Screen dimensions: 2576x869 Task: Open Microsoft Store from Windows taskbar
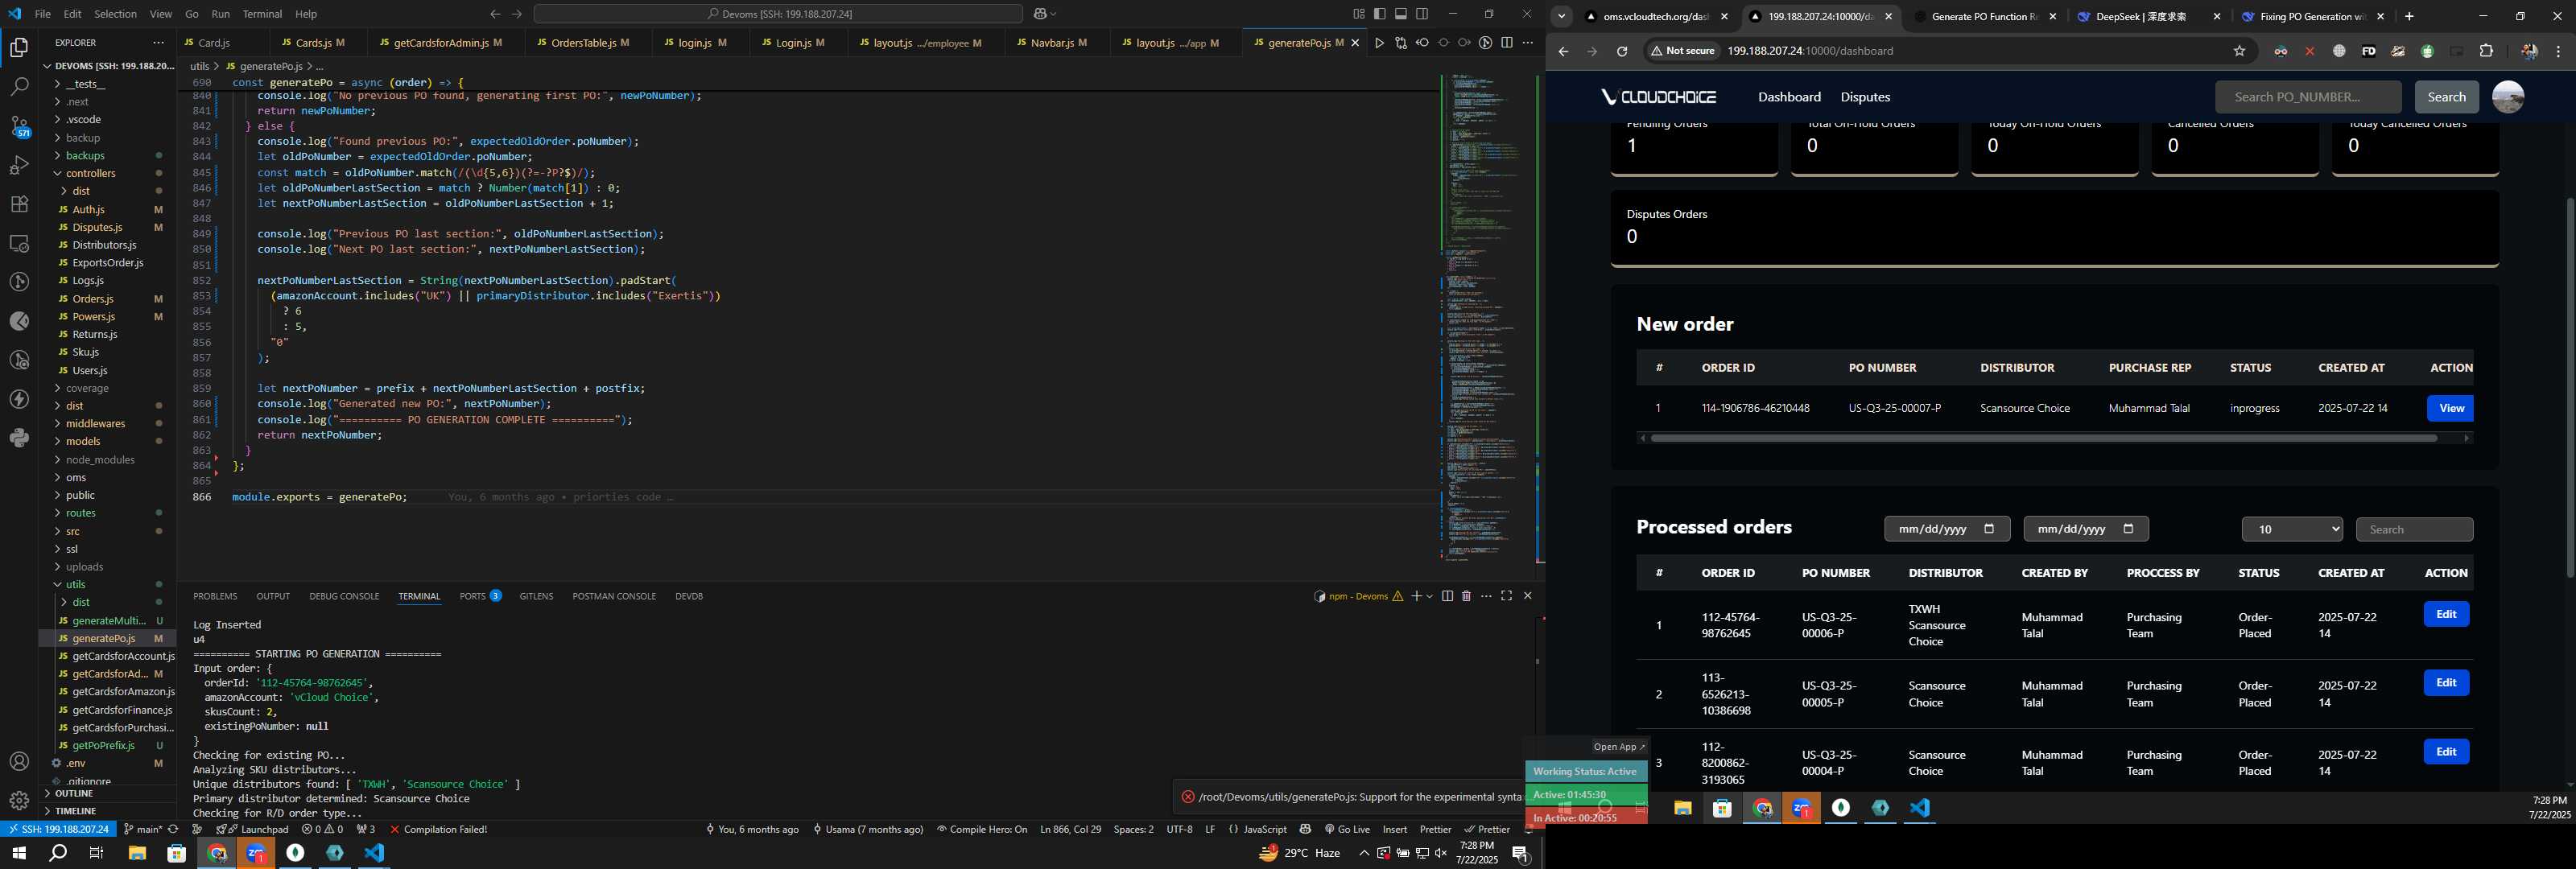176,853
